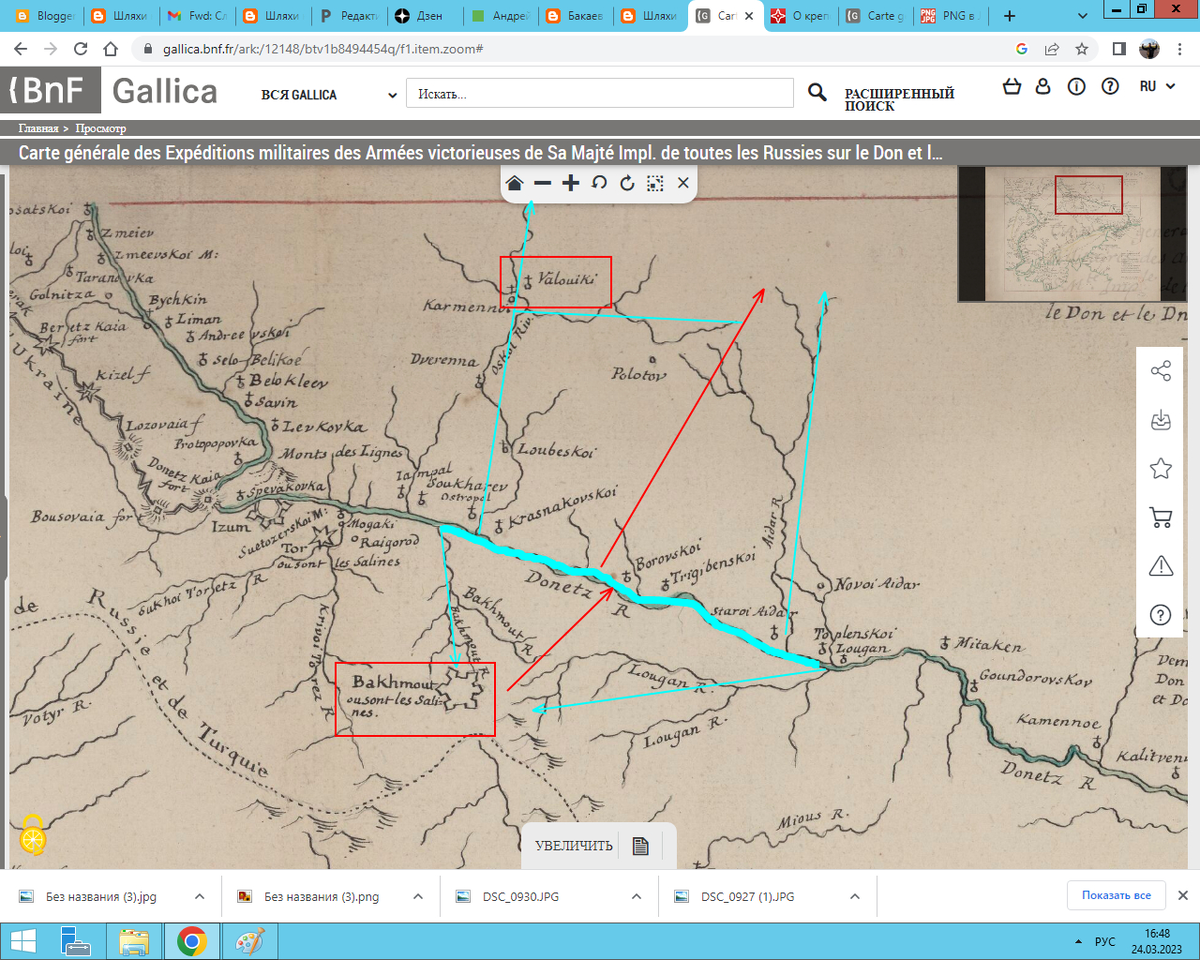Screen dimensions: 1200x960
Task: Zoom out with the minus icon
Action: click(x=542, y=183)
